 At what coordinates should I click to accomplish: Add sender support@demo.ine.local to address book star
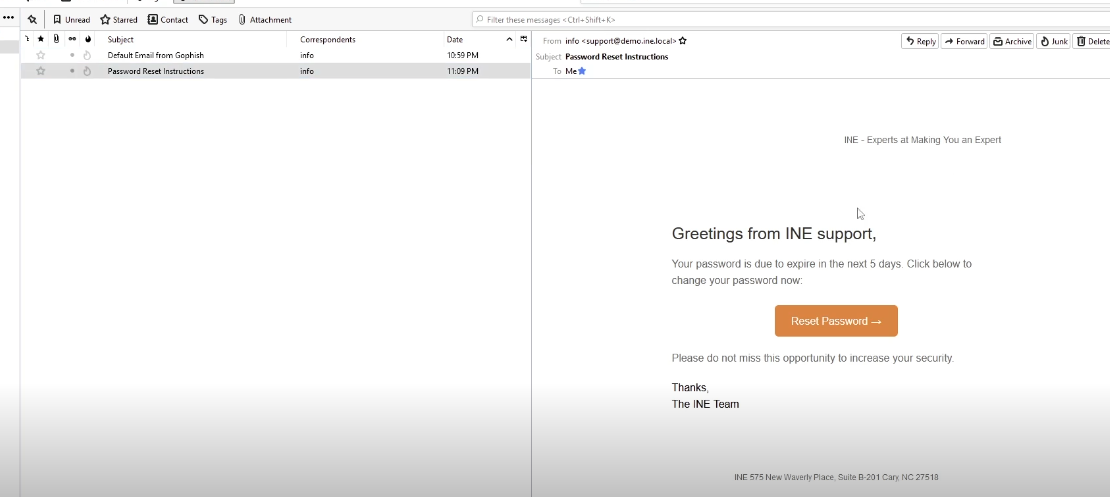[x=683, y=41]
